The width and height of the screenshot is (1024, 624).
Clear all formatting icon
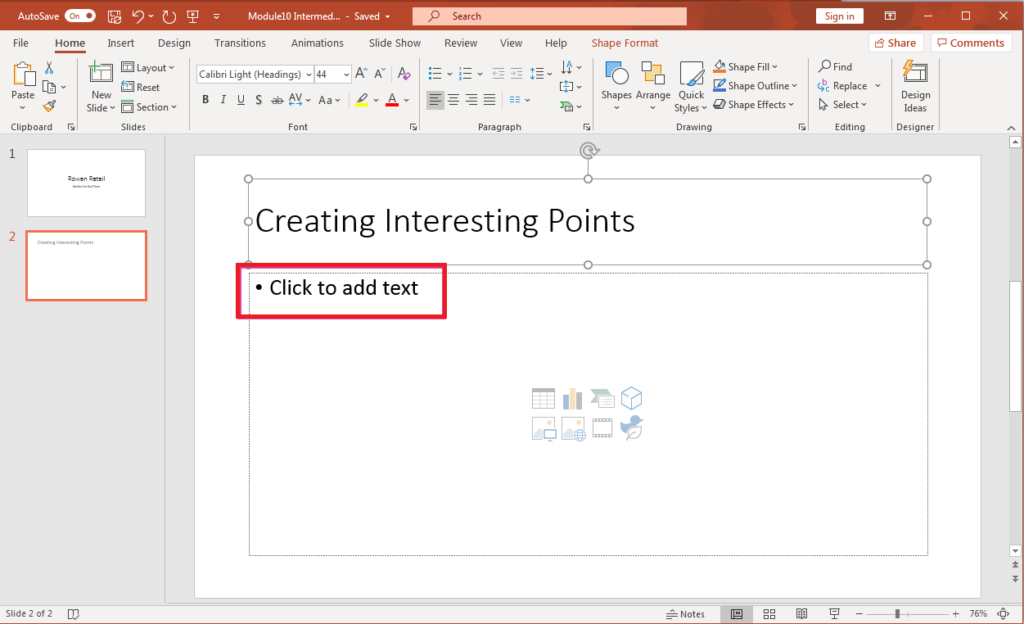tap(404, 74)
